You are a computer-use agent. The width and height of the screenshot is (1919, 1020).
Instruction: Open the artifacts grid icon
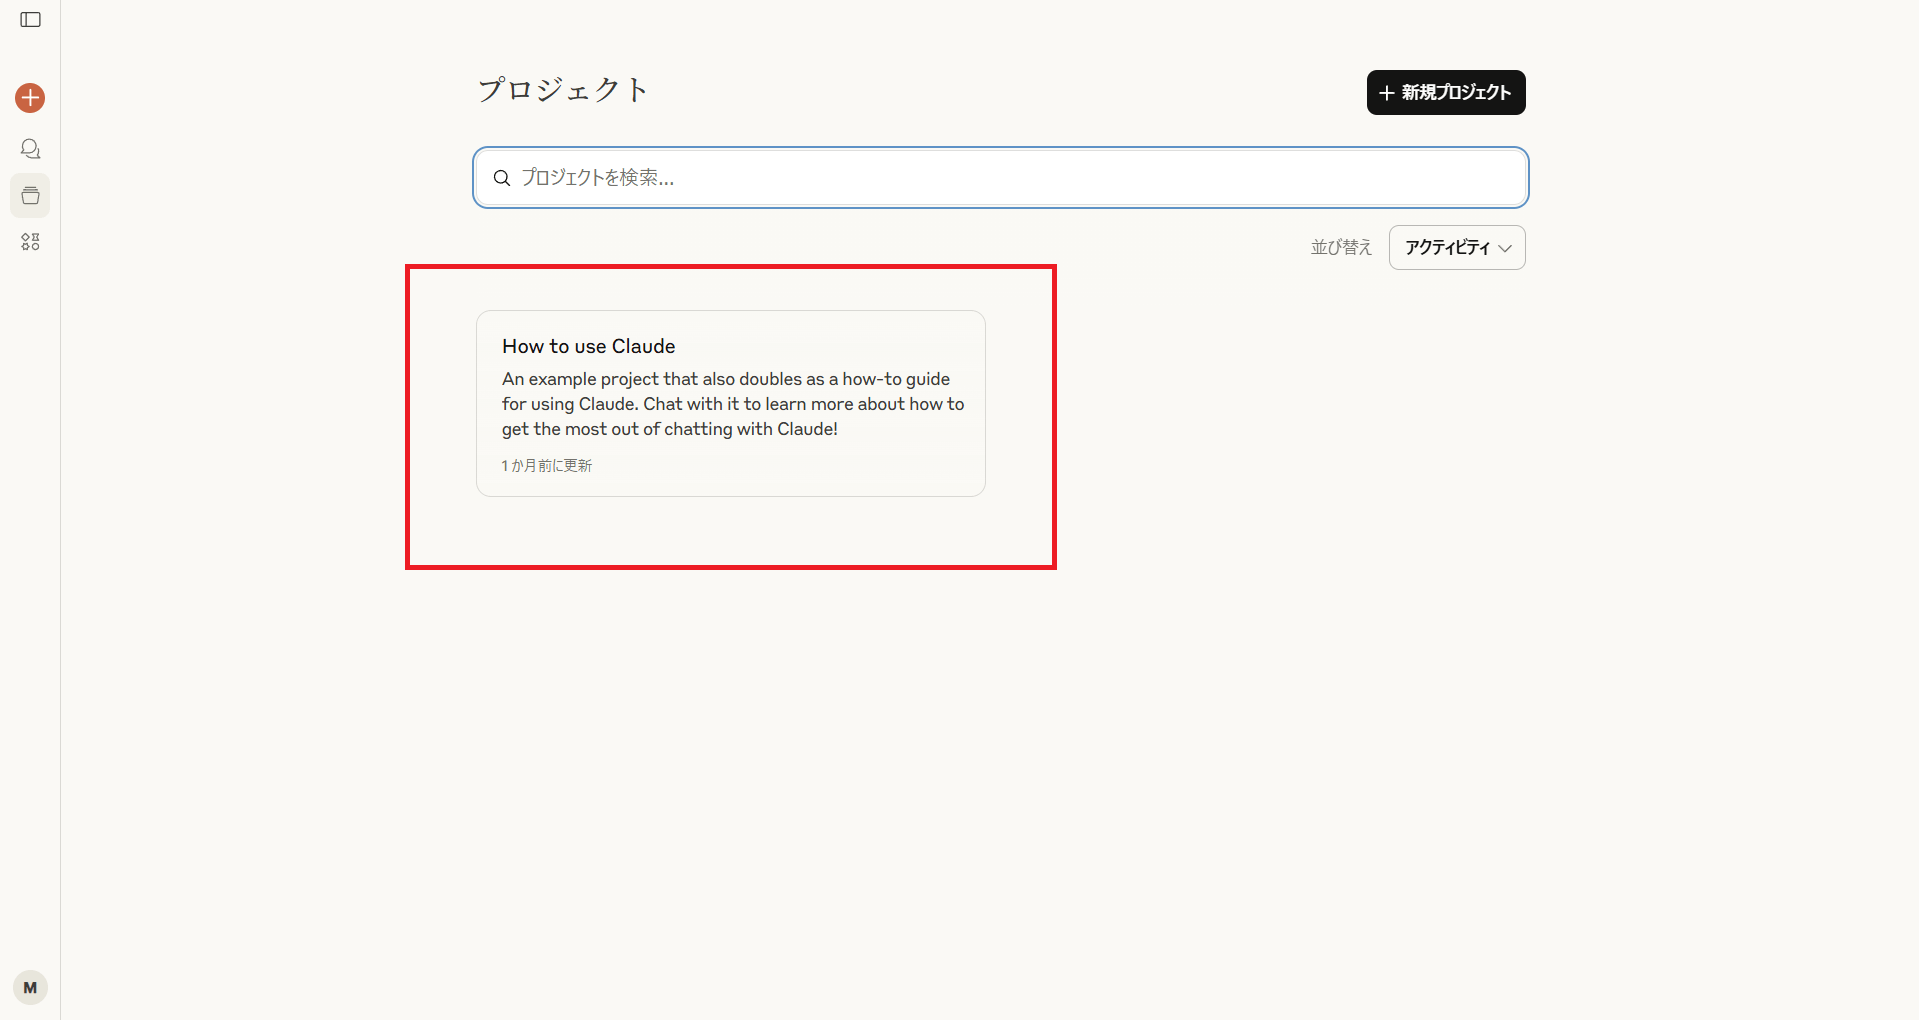(30, 242)
